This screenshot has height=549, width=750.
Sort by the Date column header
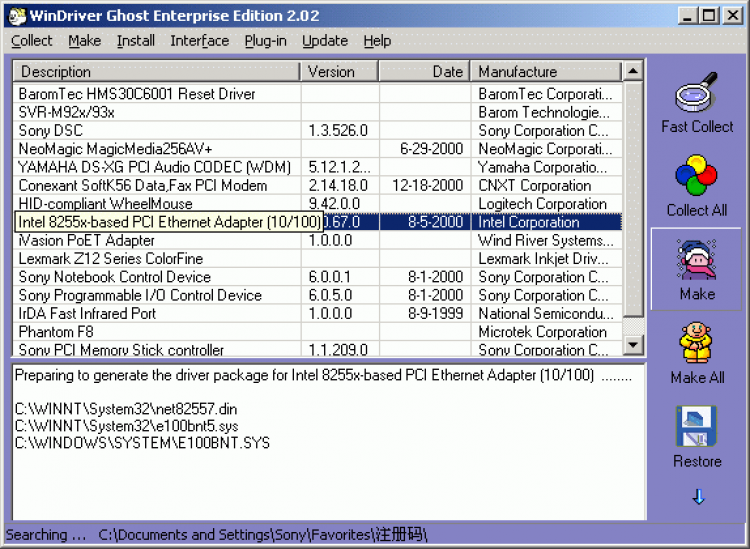(425, 71)
